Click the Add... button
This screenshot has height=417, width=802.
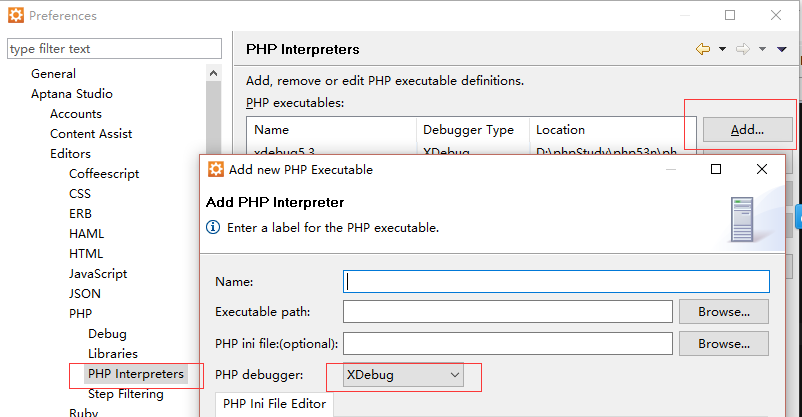747,129
